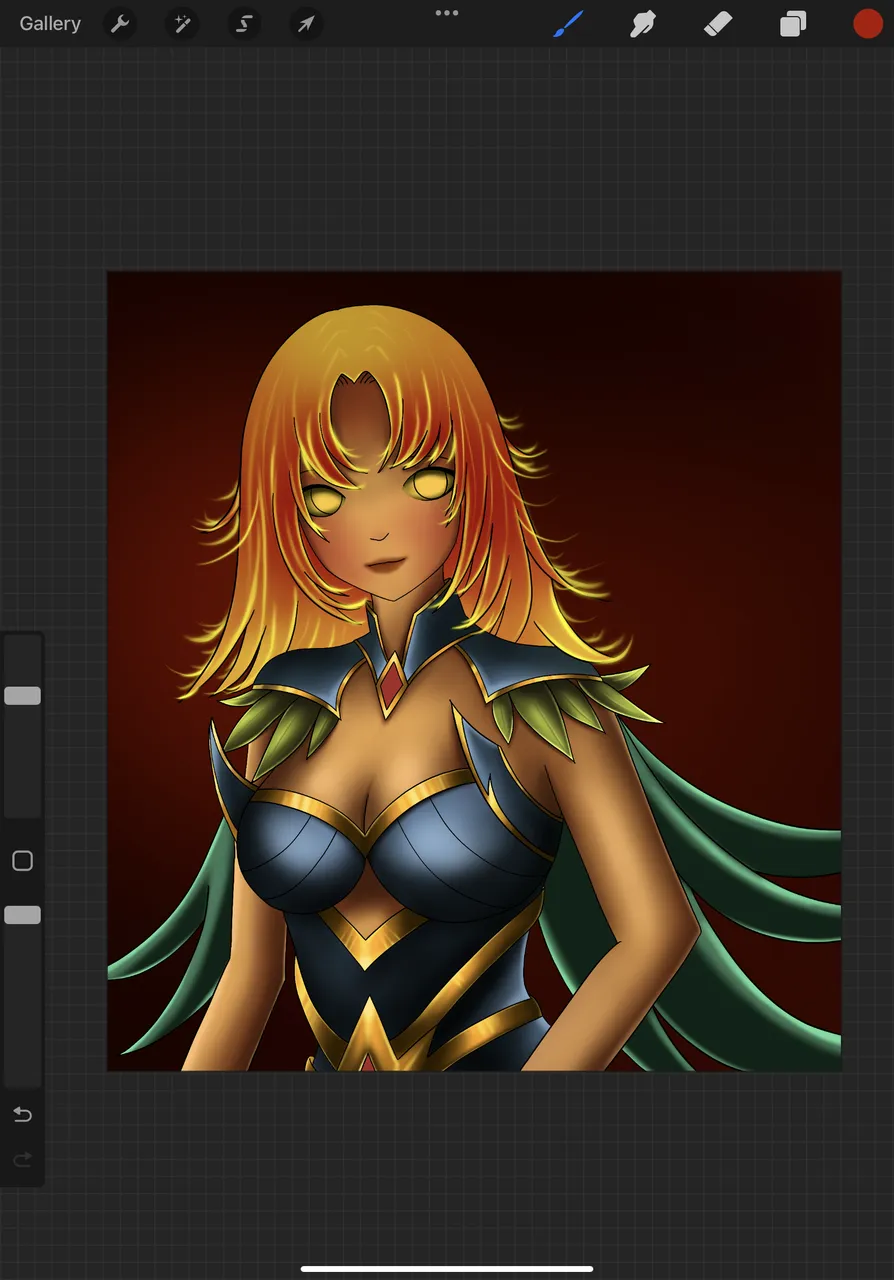Select the Eraser tool
Image resolution: width=894 pixels, height=1280 pixels.
[718, 24]
